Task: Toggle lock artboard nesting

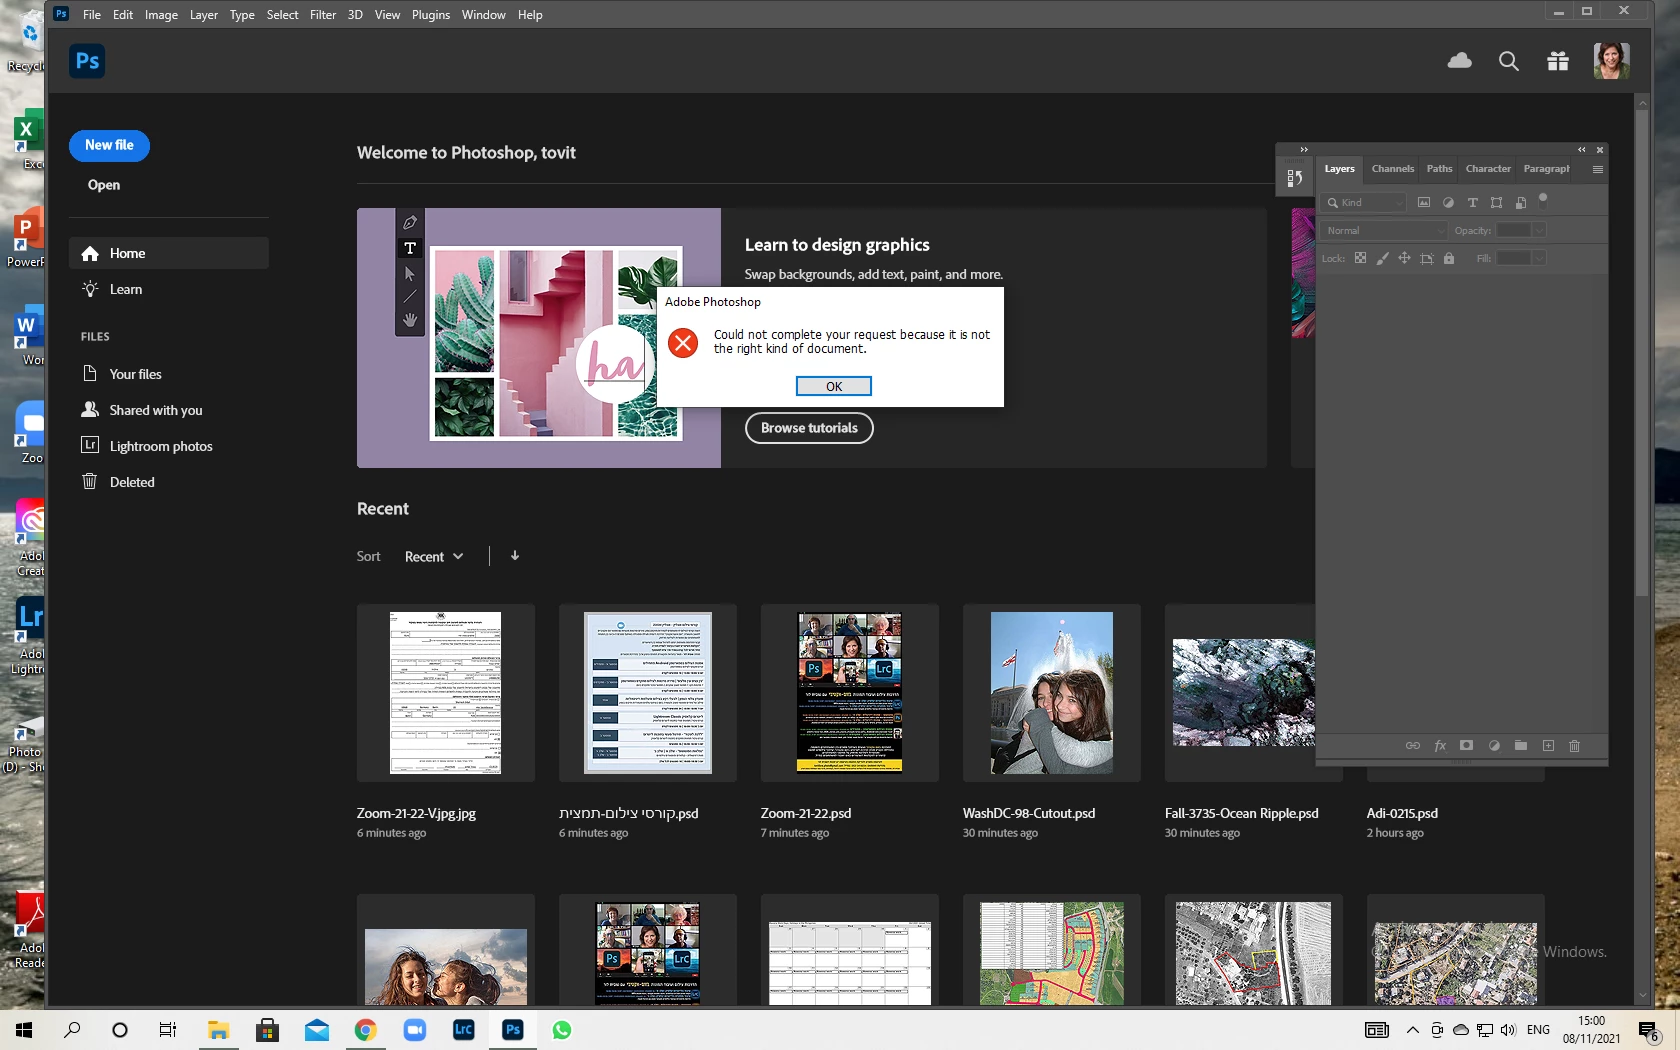Action: 1427,258
